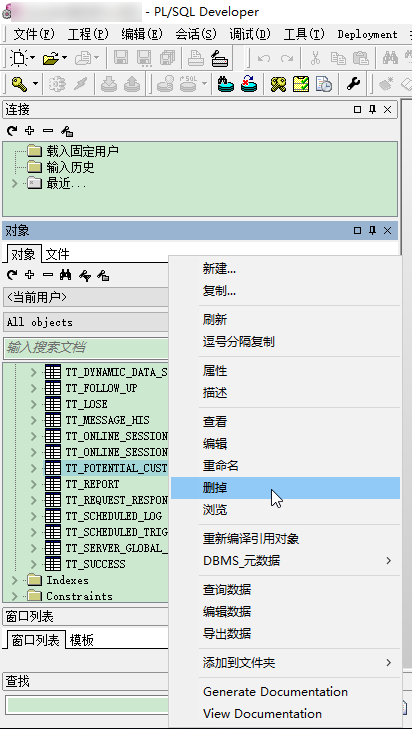The image size is (412, 729).
Task: Click the New document icon in toolbar
Action: click(x=19, y=58)
